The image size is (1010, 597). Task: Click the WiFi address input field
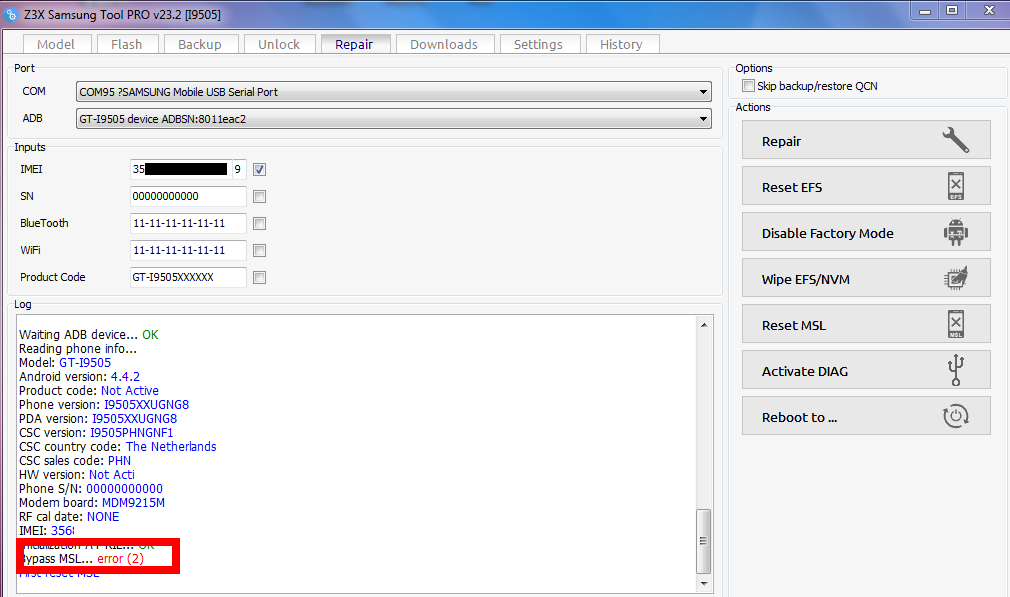[x=188, y=251]
